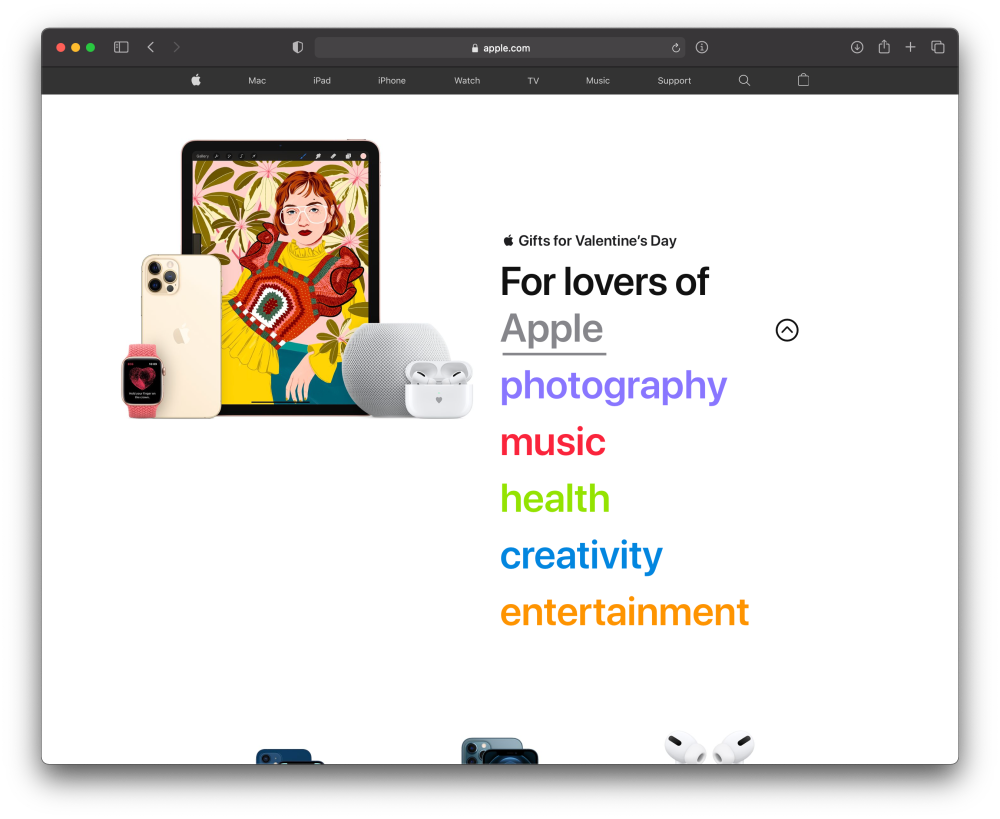Open the search magnifier icon
This screenshot has height=819, width=1000.
pos(744,80)
